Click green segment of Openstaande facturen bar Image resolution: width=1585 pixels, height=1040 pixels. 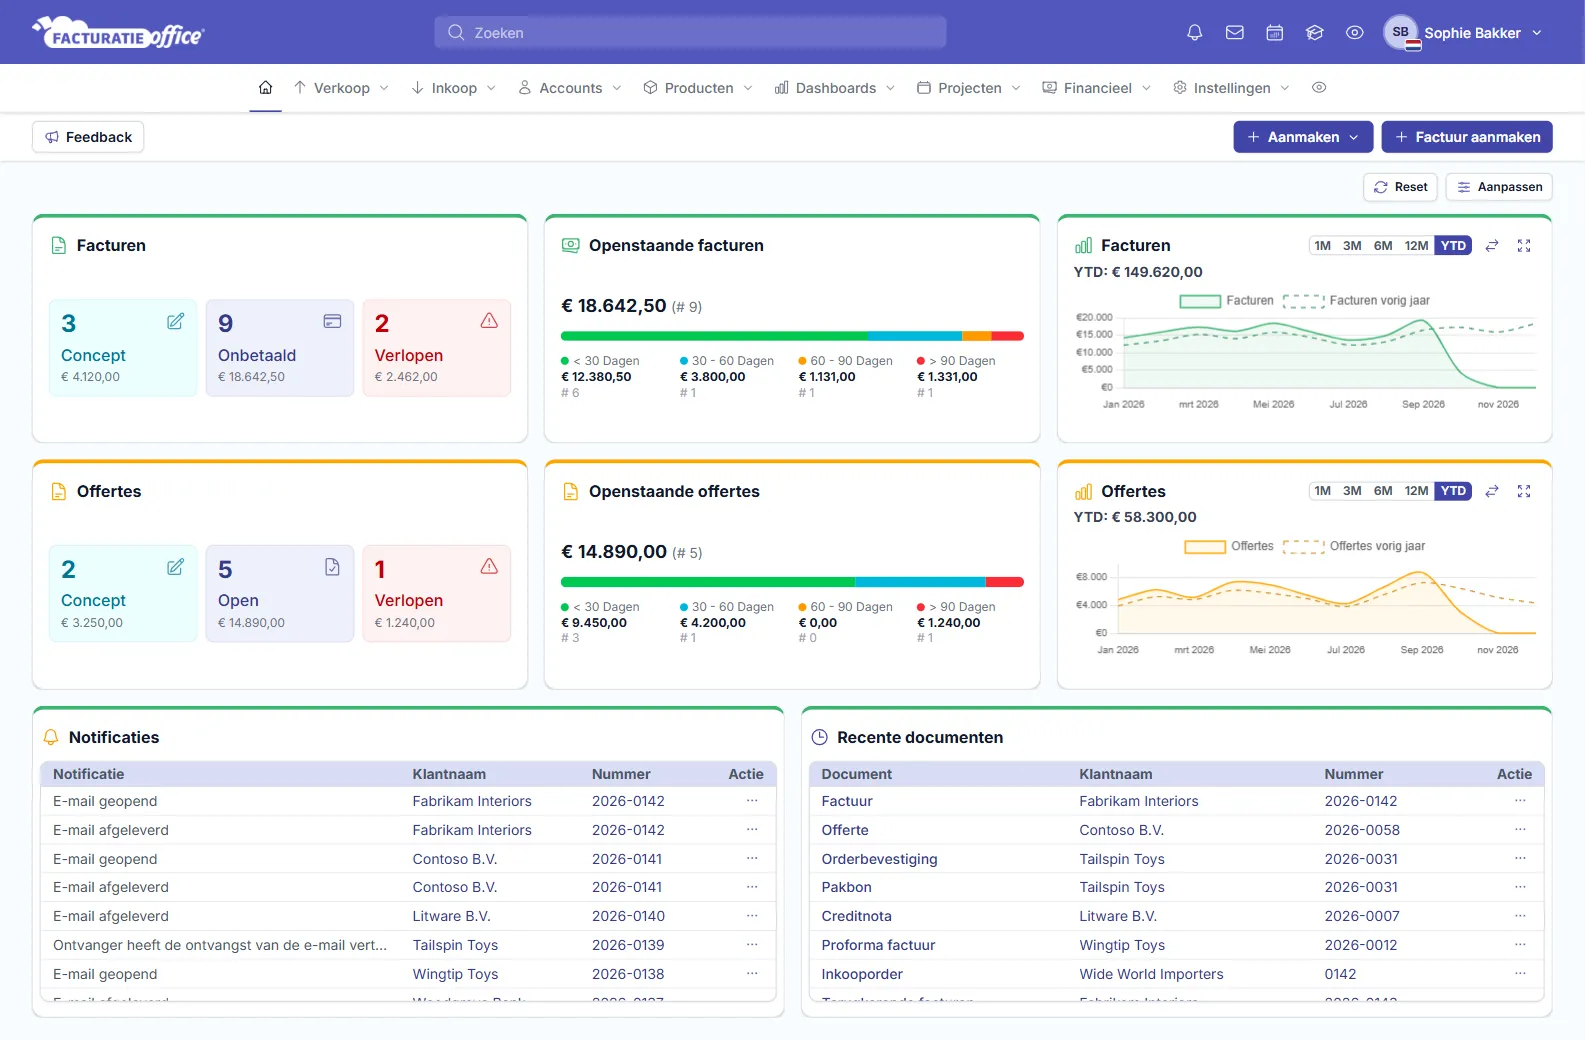(x=714, y=336)
